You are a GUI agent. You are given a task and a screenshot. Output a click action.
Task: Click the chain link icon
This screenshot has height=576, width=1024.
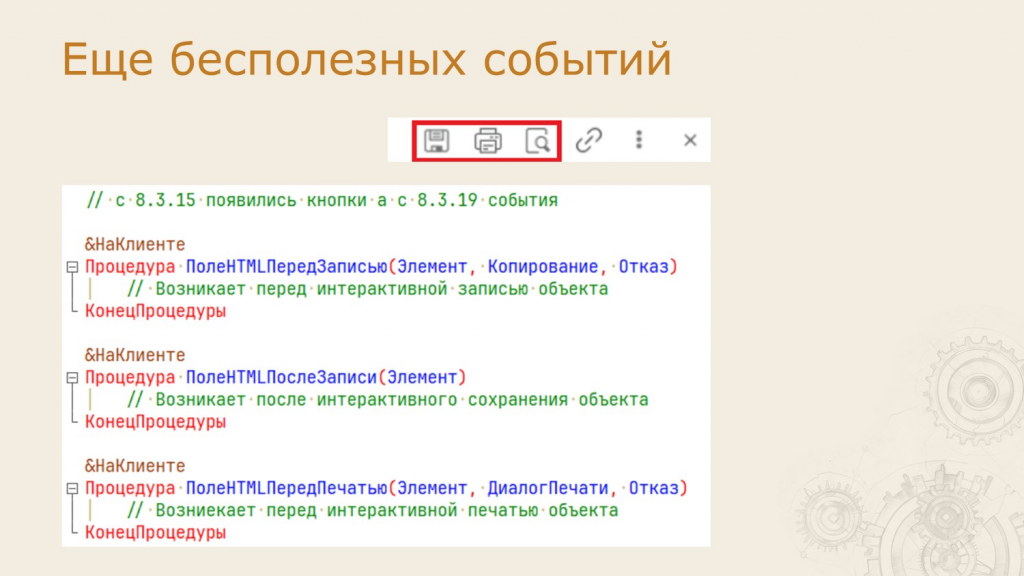(x=588, y=140)
